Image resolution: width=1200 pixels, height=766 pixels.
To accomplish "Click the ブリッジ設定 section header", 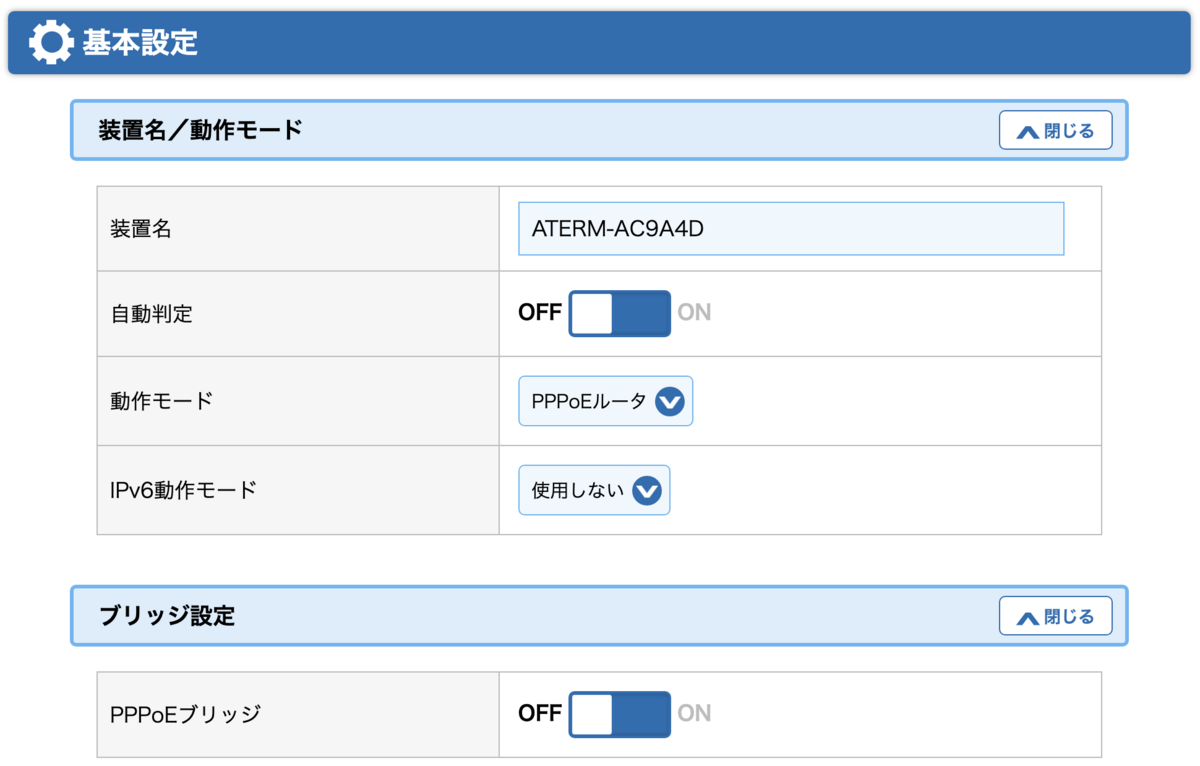I will click(x=167, y=616).
